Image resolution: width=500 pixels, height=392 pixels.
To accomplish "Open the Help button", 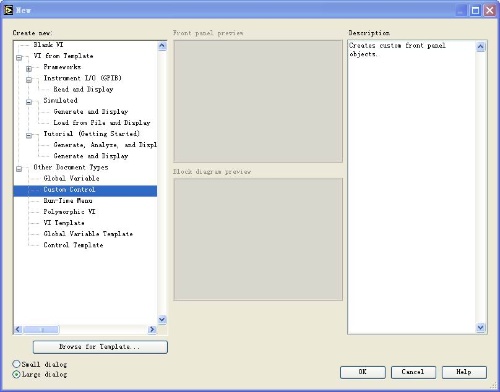I will [x=464, y=372].
